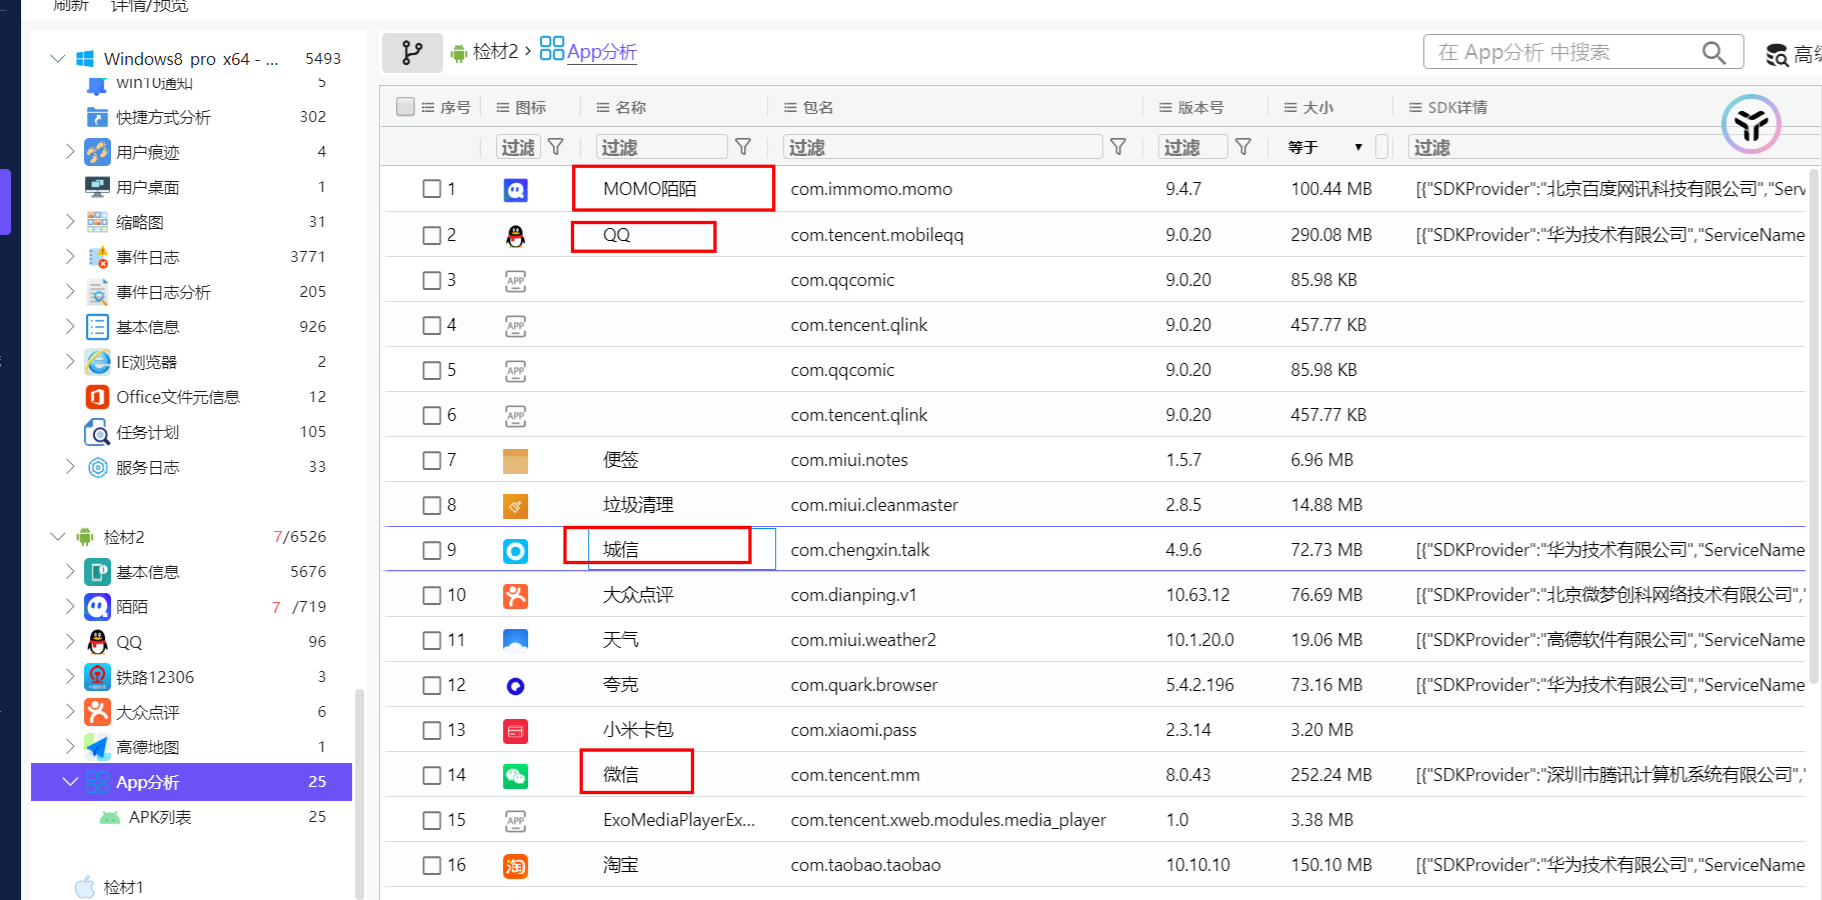Click the 在 App分析 中搜索 search field

tap(1566, 52)
